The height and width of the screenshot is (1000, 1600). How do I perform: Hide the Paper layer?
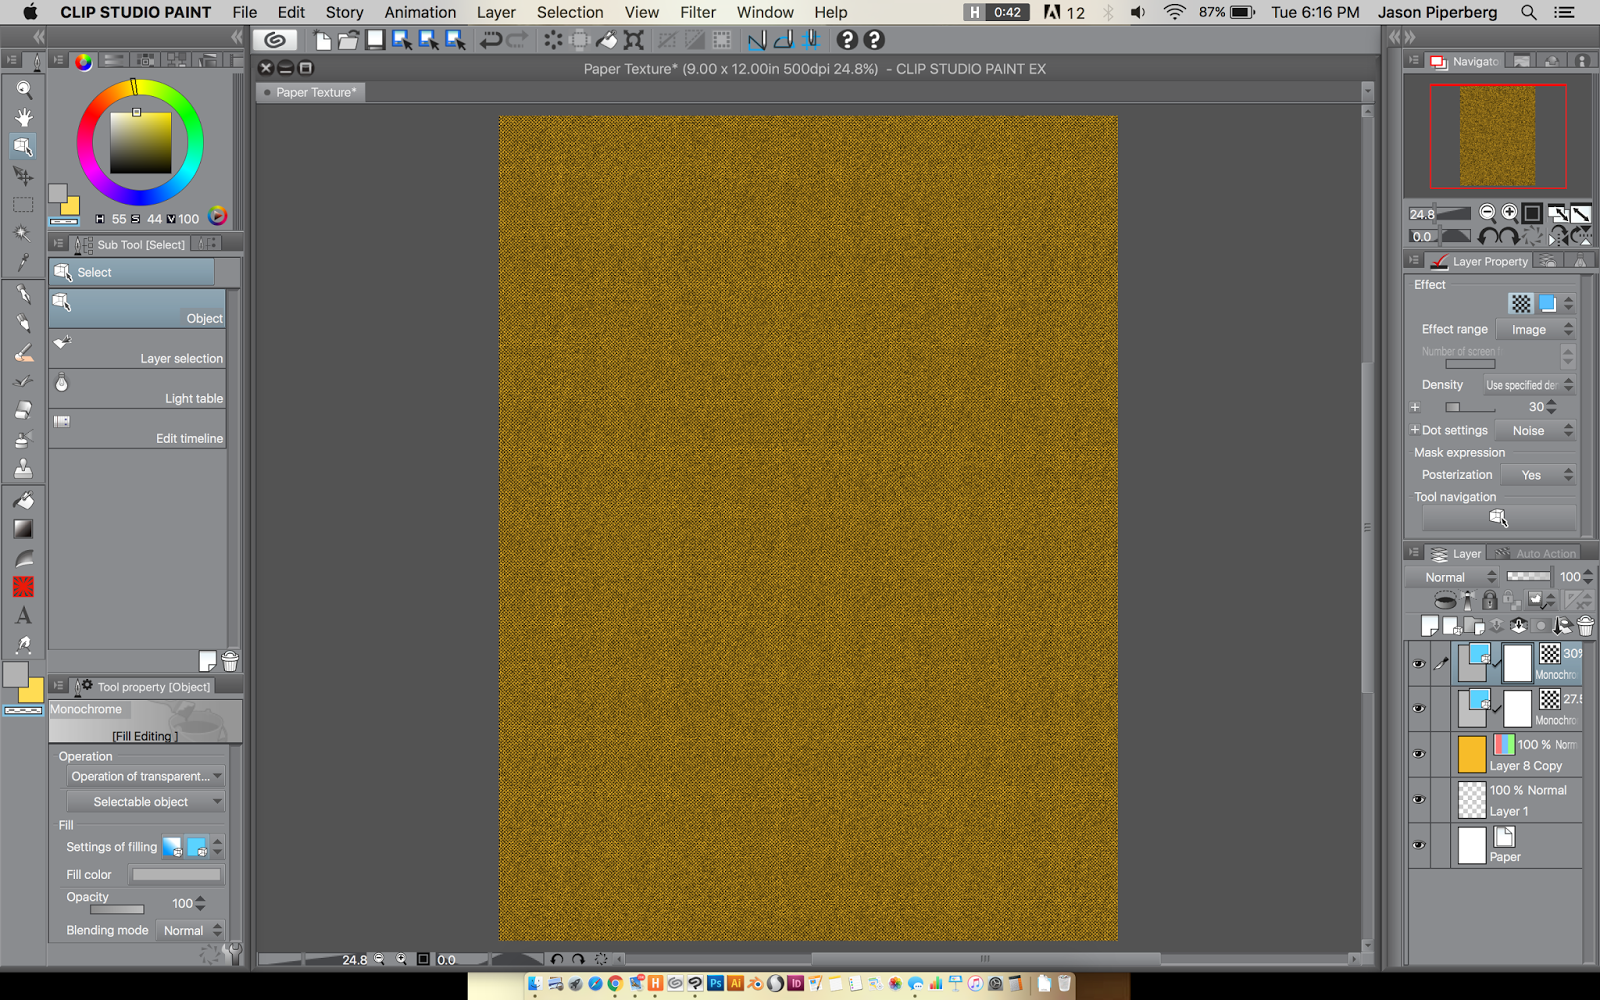1419,845
